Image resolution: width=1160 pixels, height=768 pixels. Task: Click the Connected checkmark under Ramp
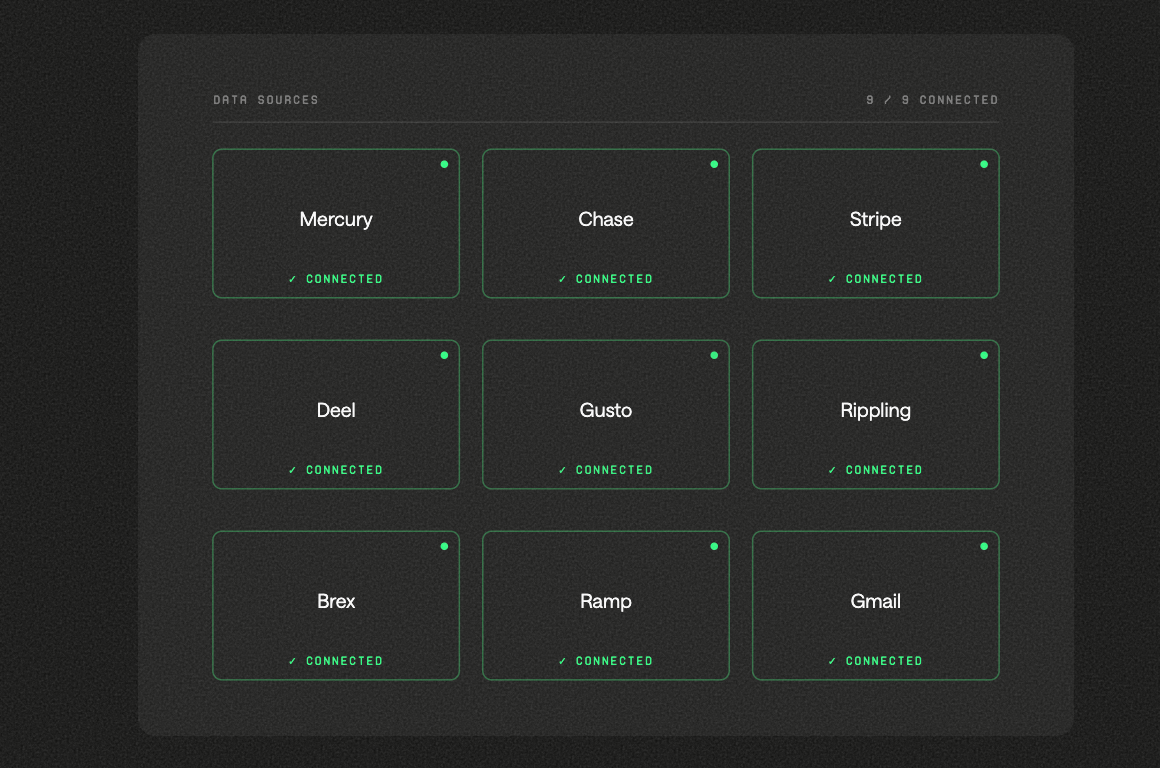[562, 661]
